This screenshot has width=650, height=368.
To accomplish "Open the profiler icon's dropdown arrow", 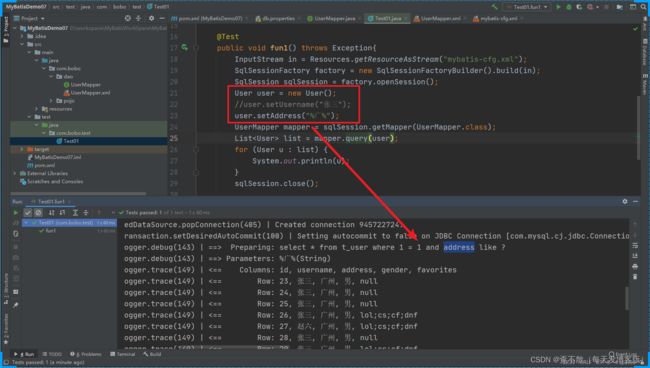I will point(597,7).
